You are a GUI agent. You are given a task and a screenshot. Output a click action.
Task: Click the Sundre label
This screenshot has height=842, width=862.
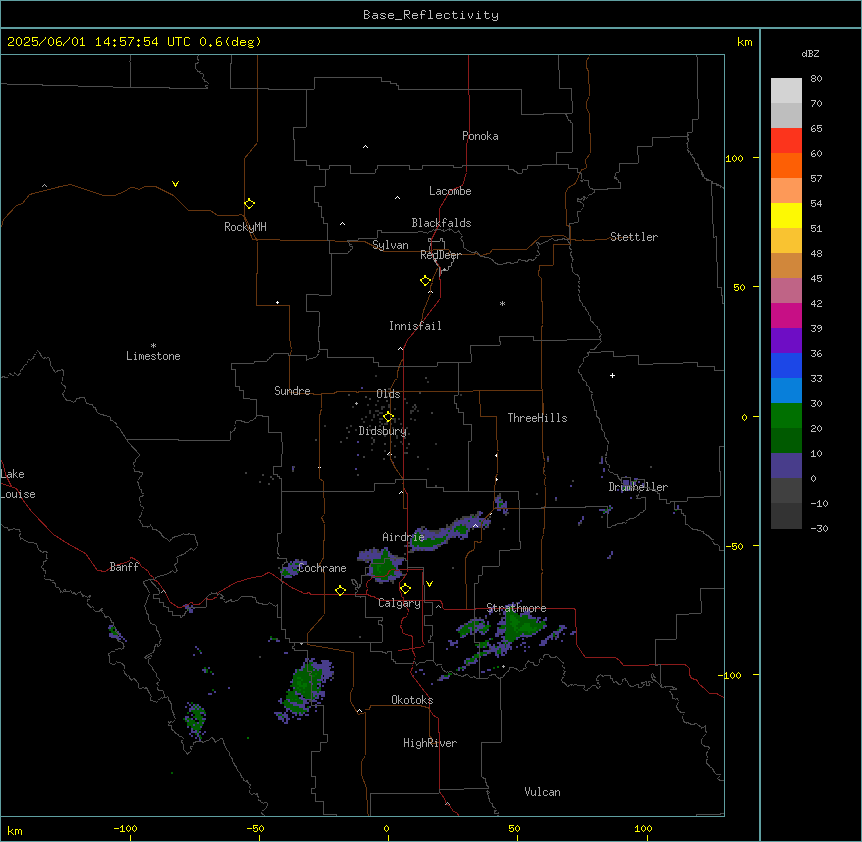[x=292, y=391]
